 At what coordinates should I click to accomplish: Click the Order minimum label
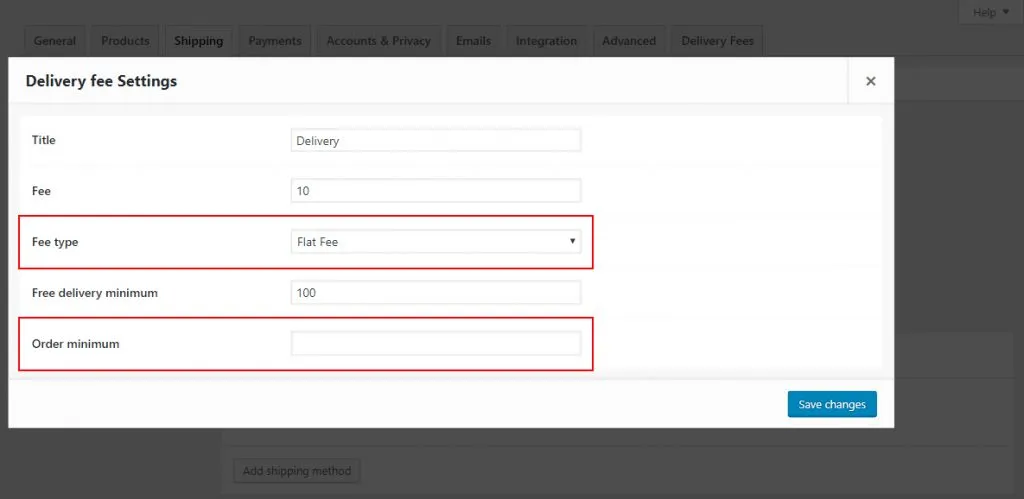[76, 344]
